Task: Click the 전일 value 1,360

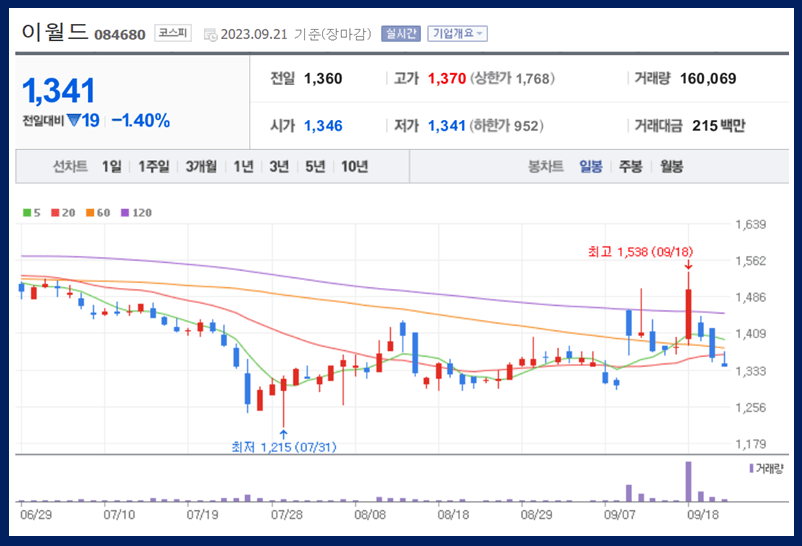Action: (323, 78)
